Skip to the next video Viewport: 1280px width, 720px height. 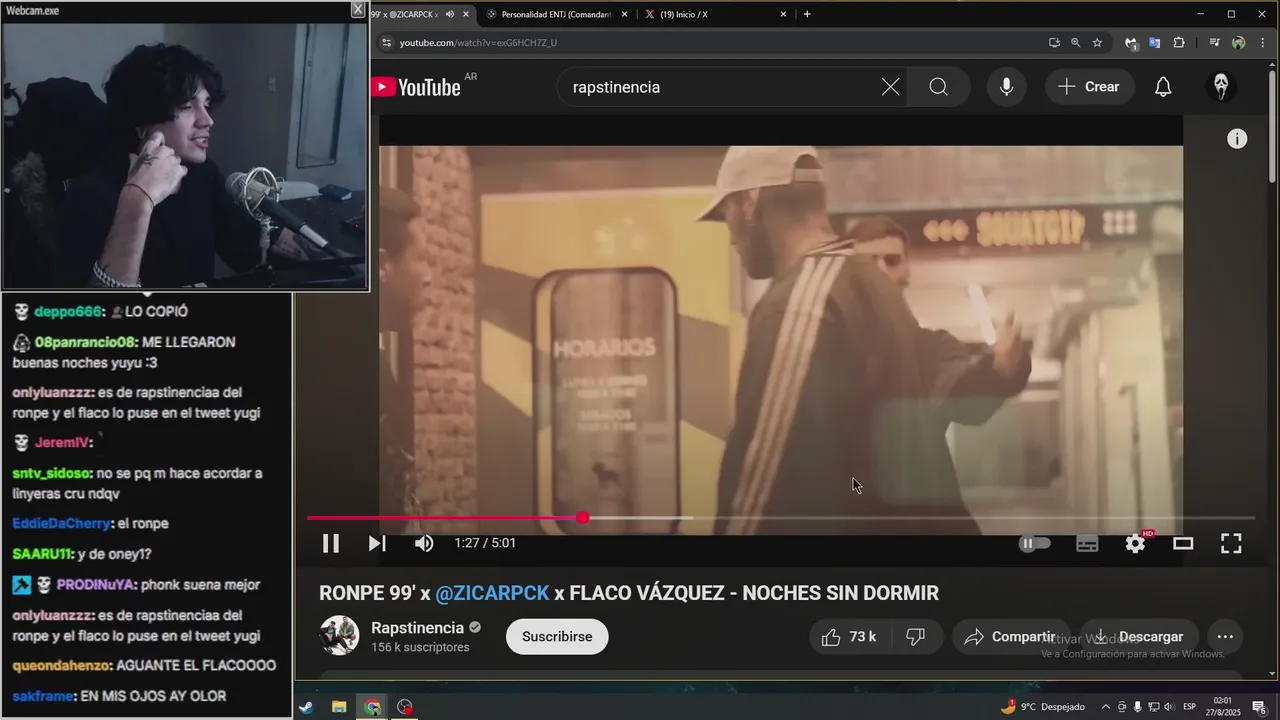377,543
